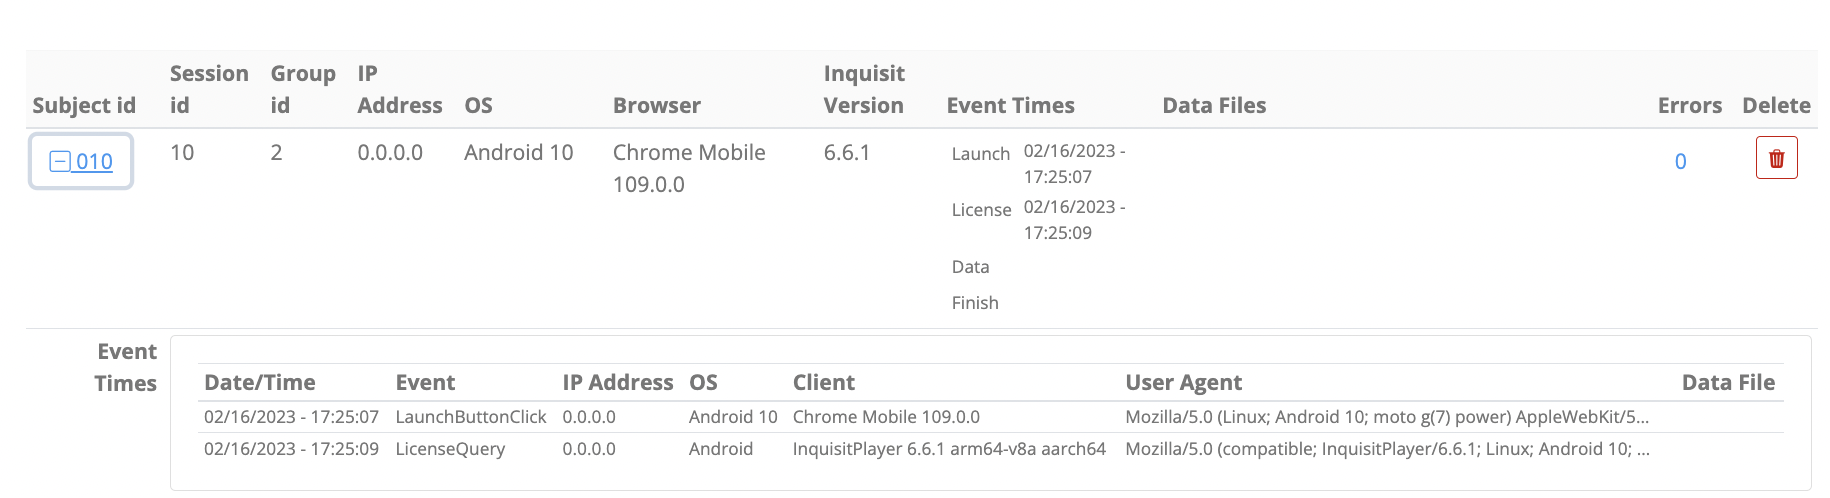
Task: Click the Date/Time header in event table
Action: click(x=260, y=382)
